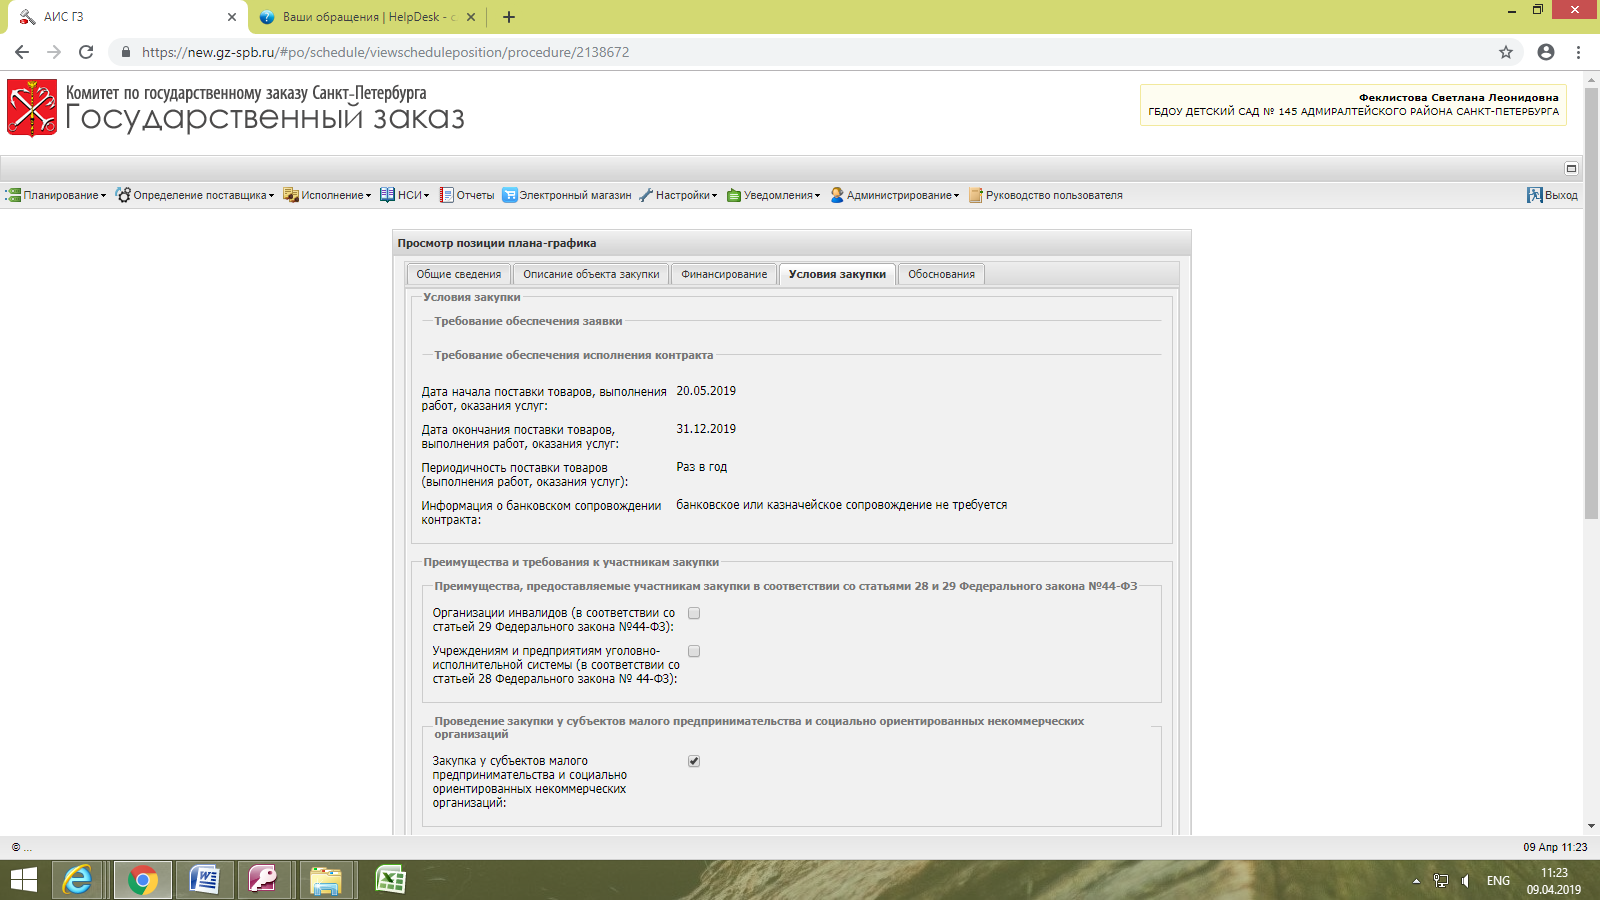1600x900 pixels.
Task: Expand the НСИ menu
Action: pyautogui.click(x=404, y=195)
